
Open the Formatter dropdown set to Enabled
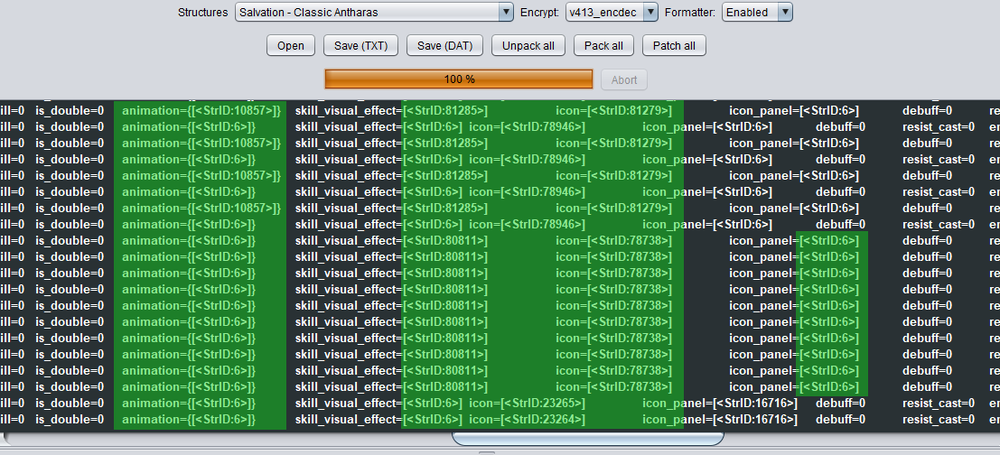tap(757, 12)
